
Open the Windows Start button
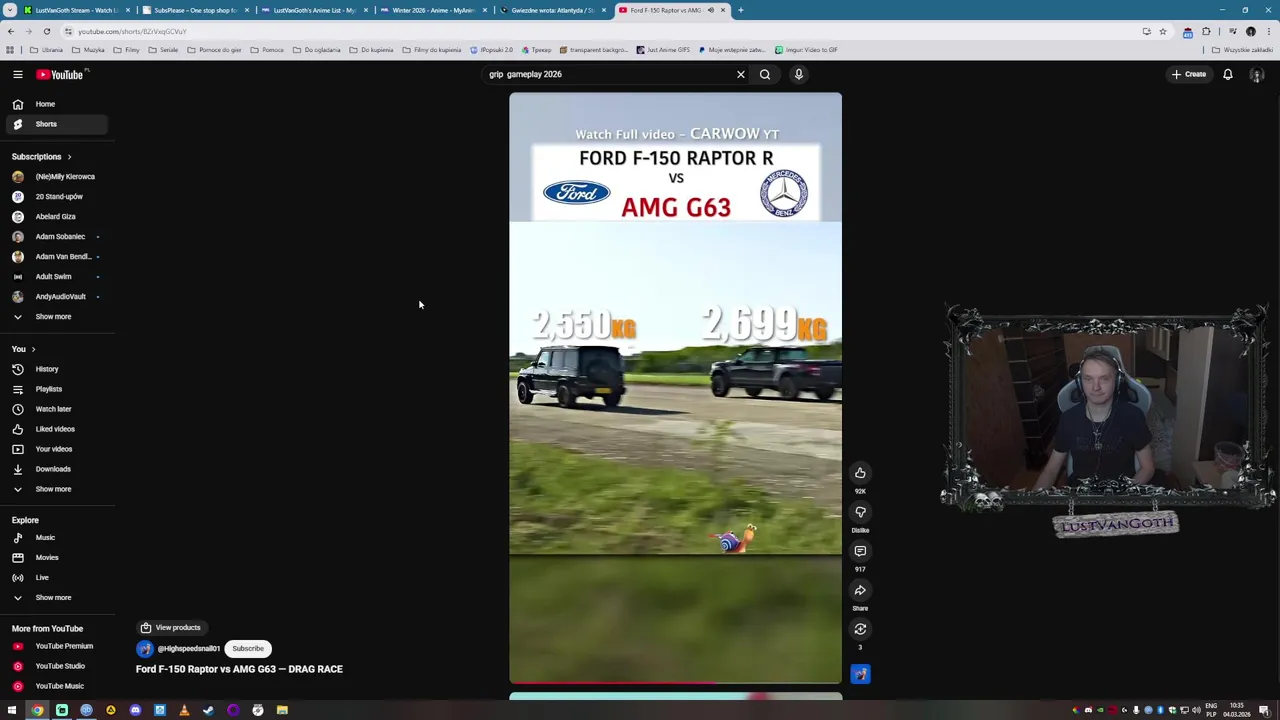pos(12,710)
